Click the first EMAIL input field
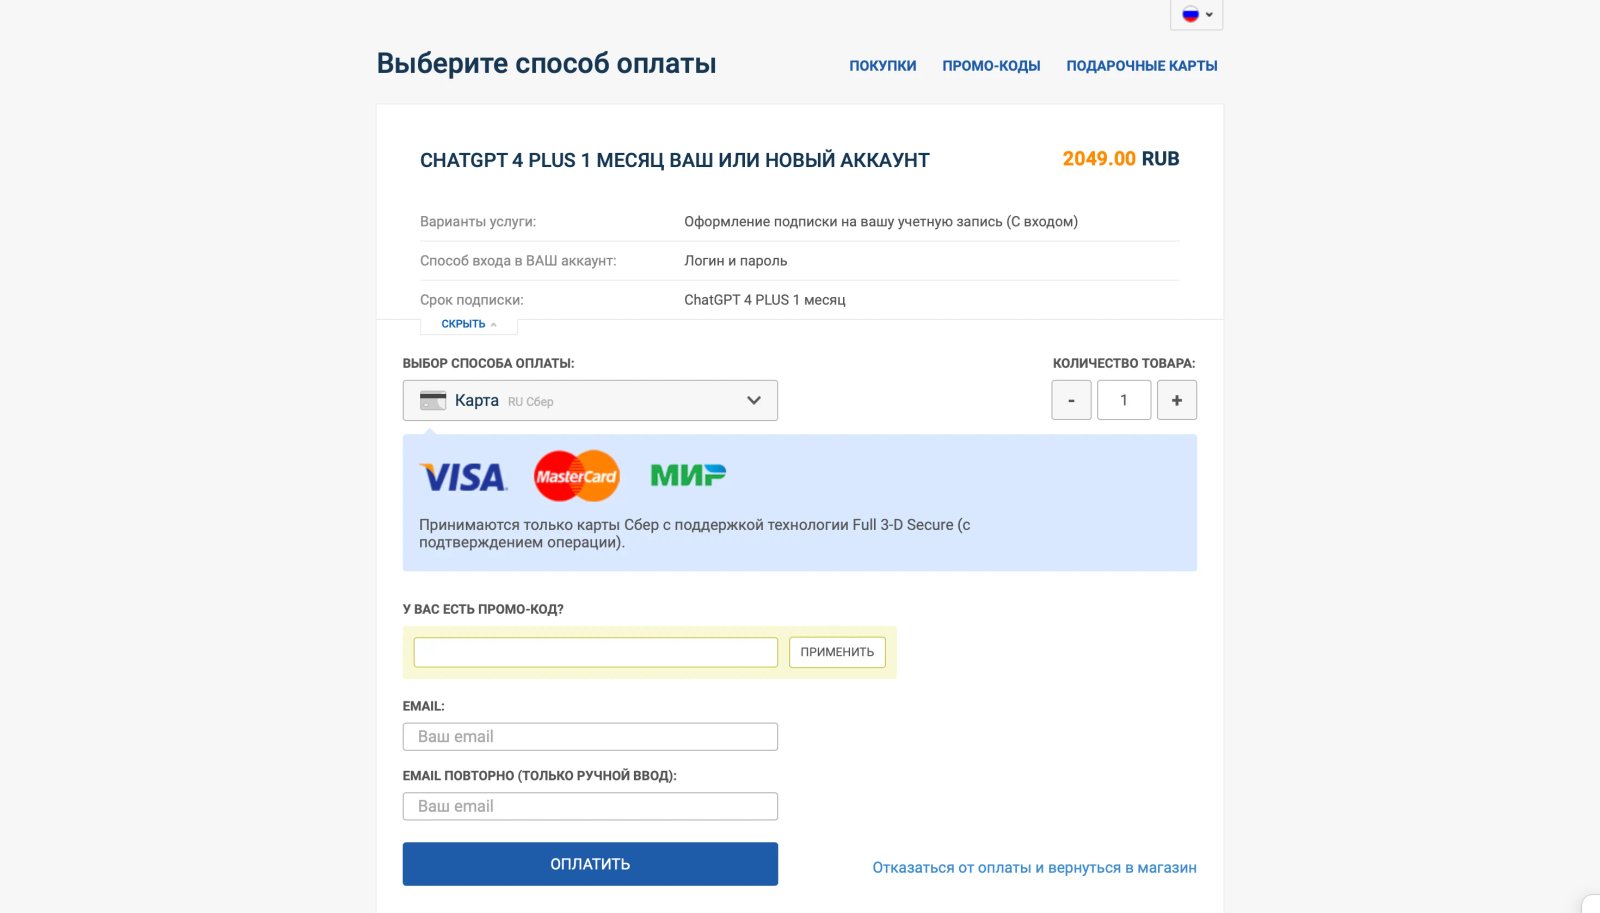The width and height of the screenshot is (1600, 913). tap(590, 736)
